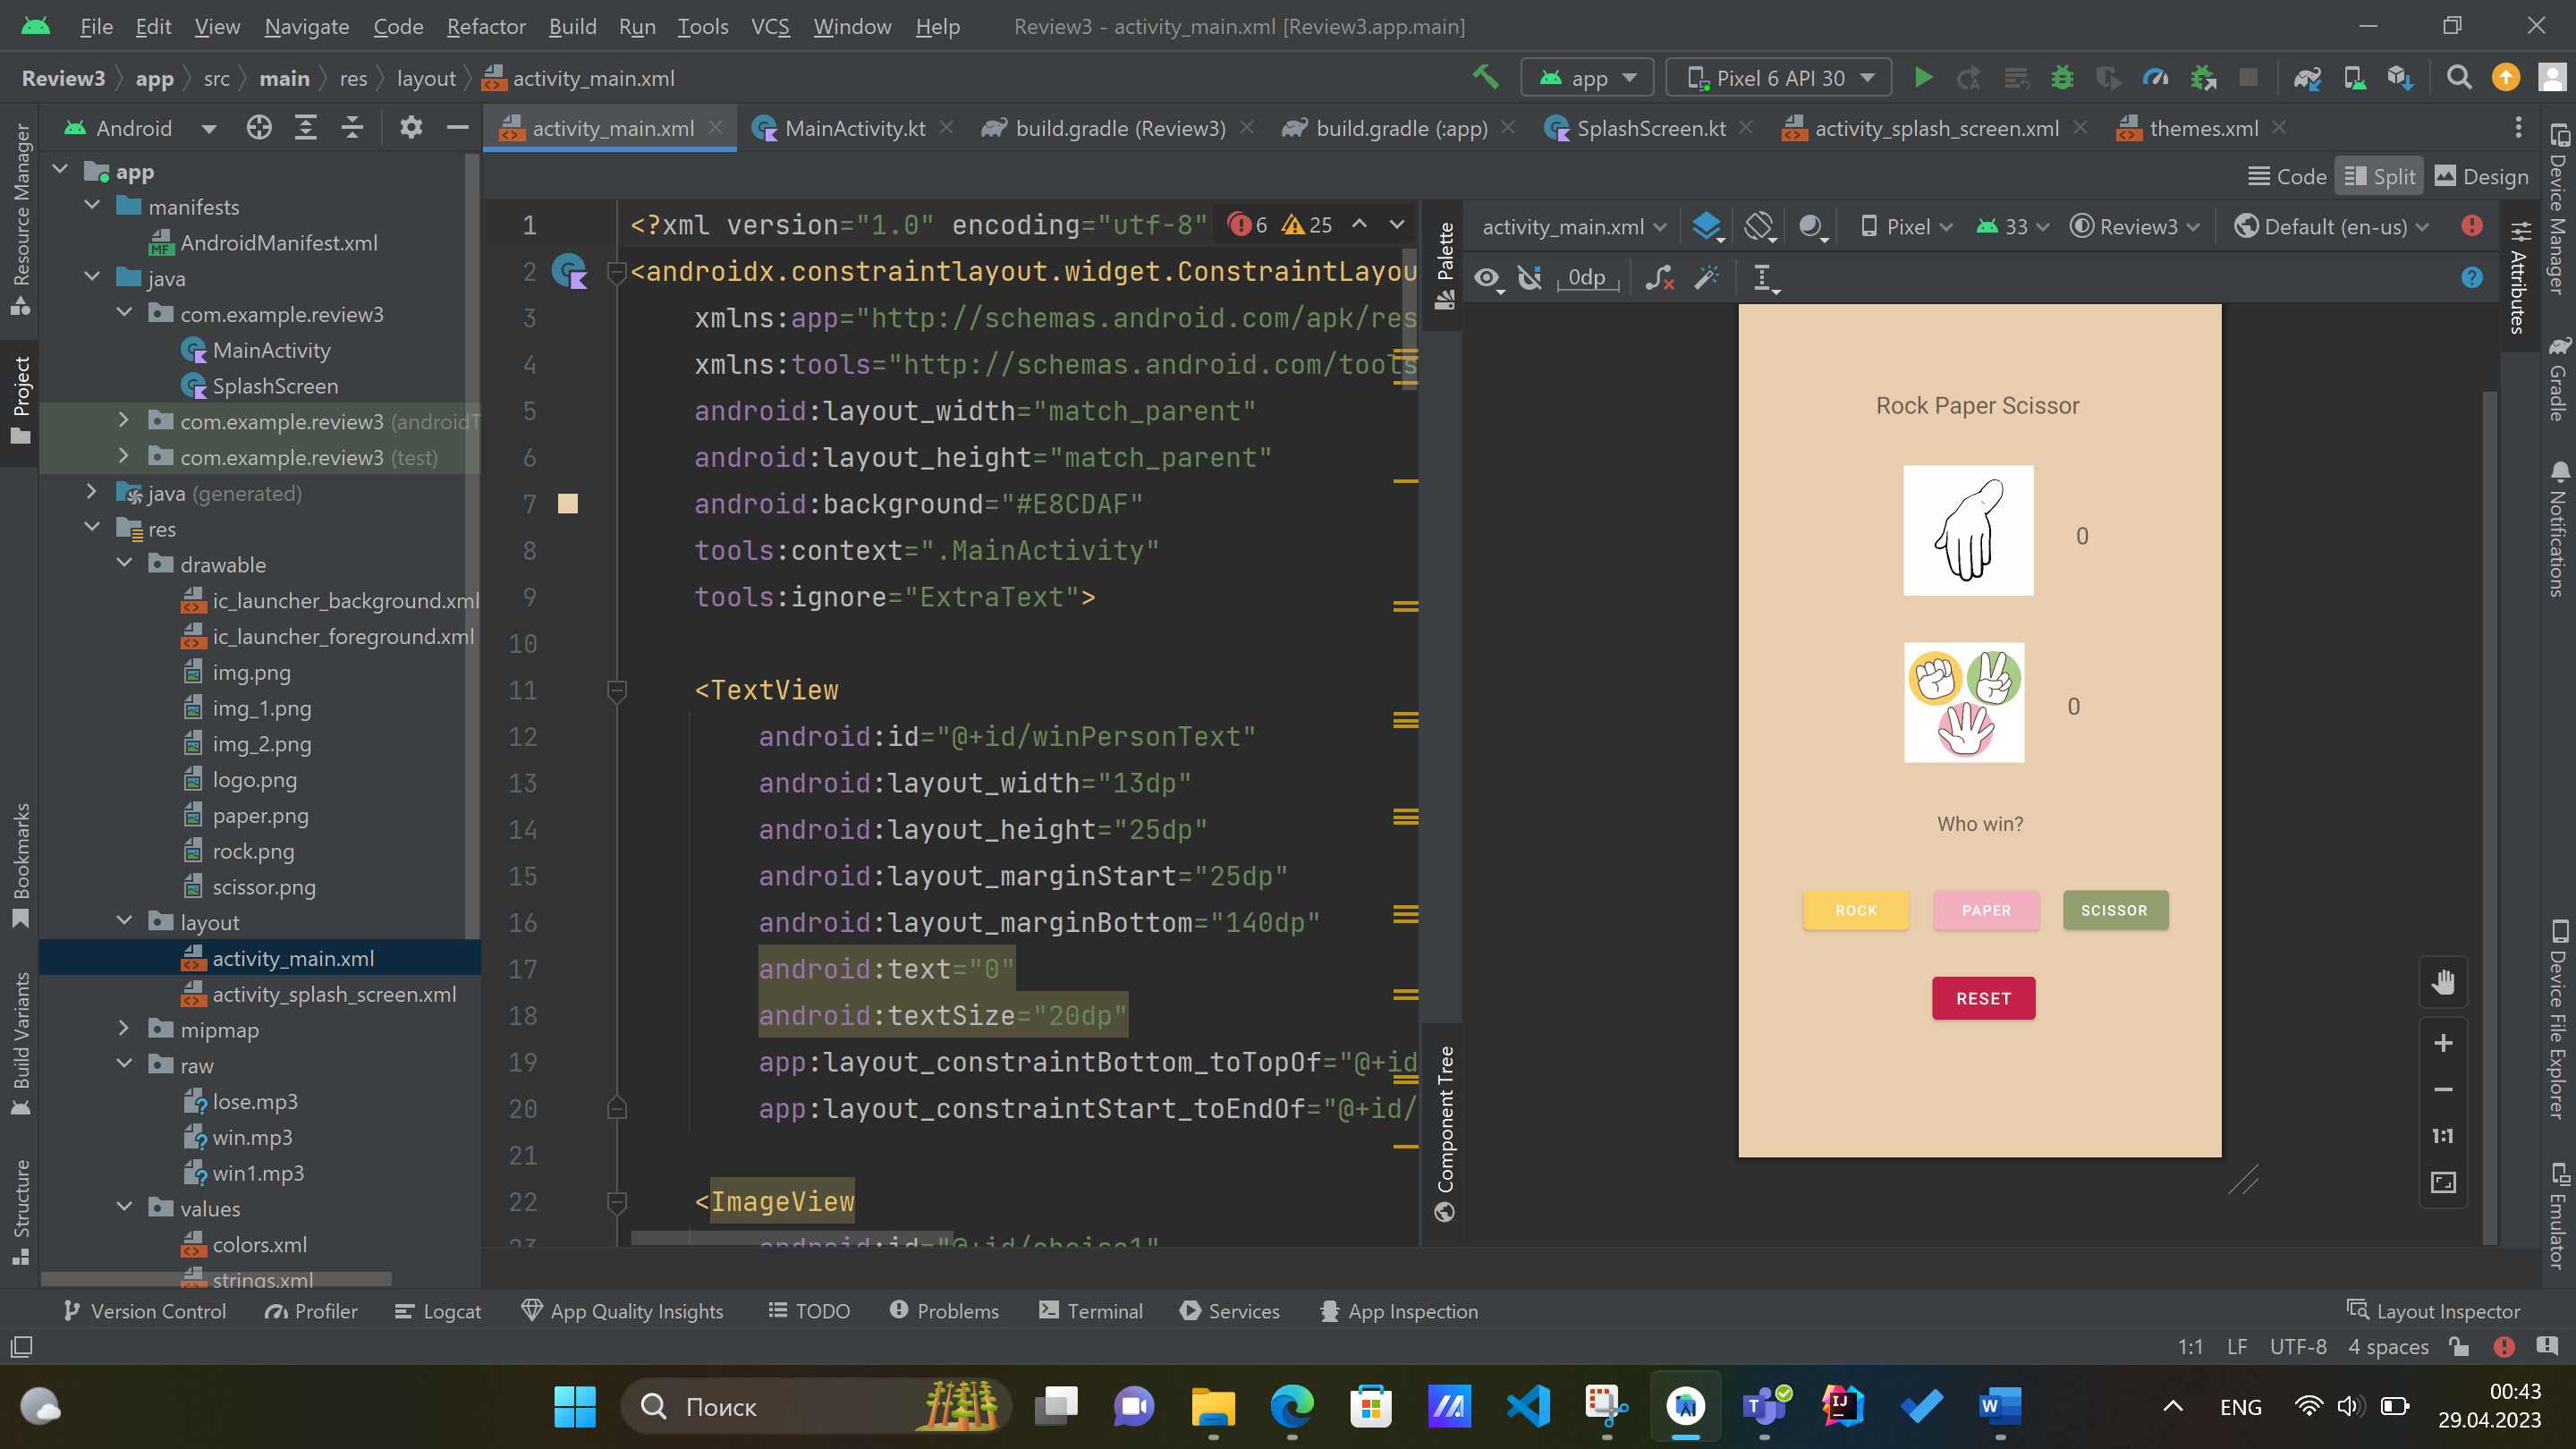Open Search Everywhere magnifier

tap(2460, 77)
